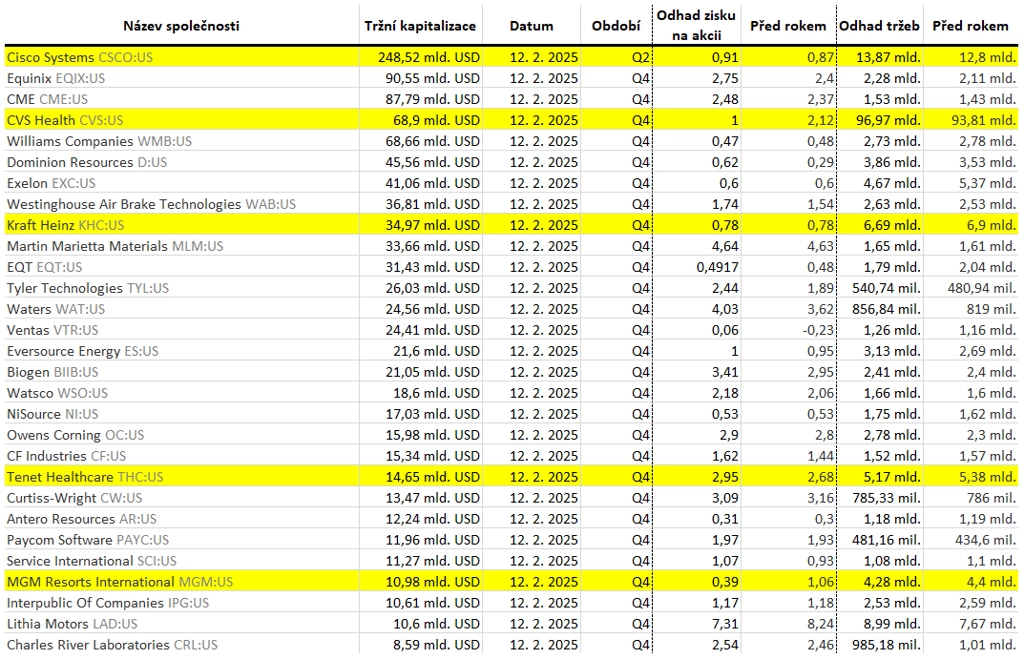Click prior-year revenue 434,6 mil. for Paycom
The width and height of the screenshot is (1024, 659).
[985, 540]
